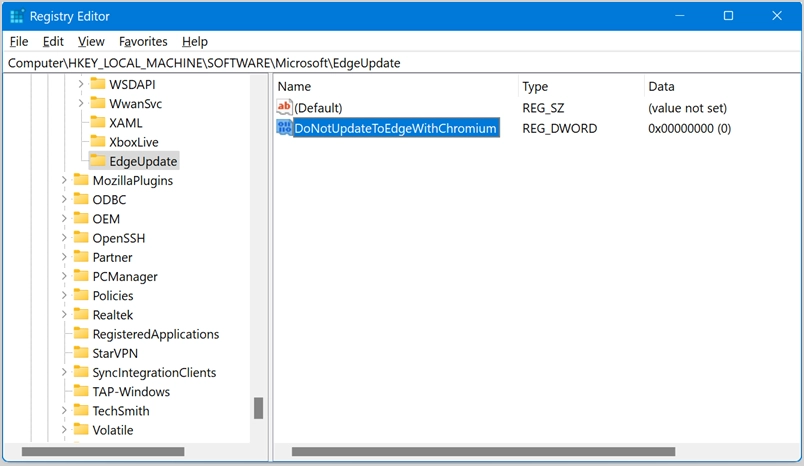Expand the Partner key
Screen dimensions: 804x466
(64, 257)
